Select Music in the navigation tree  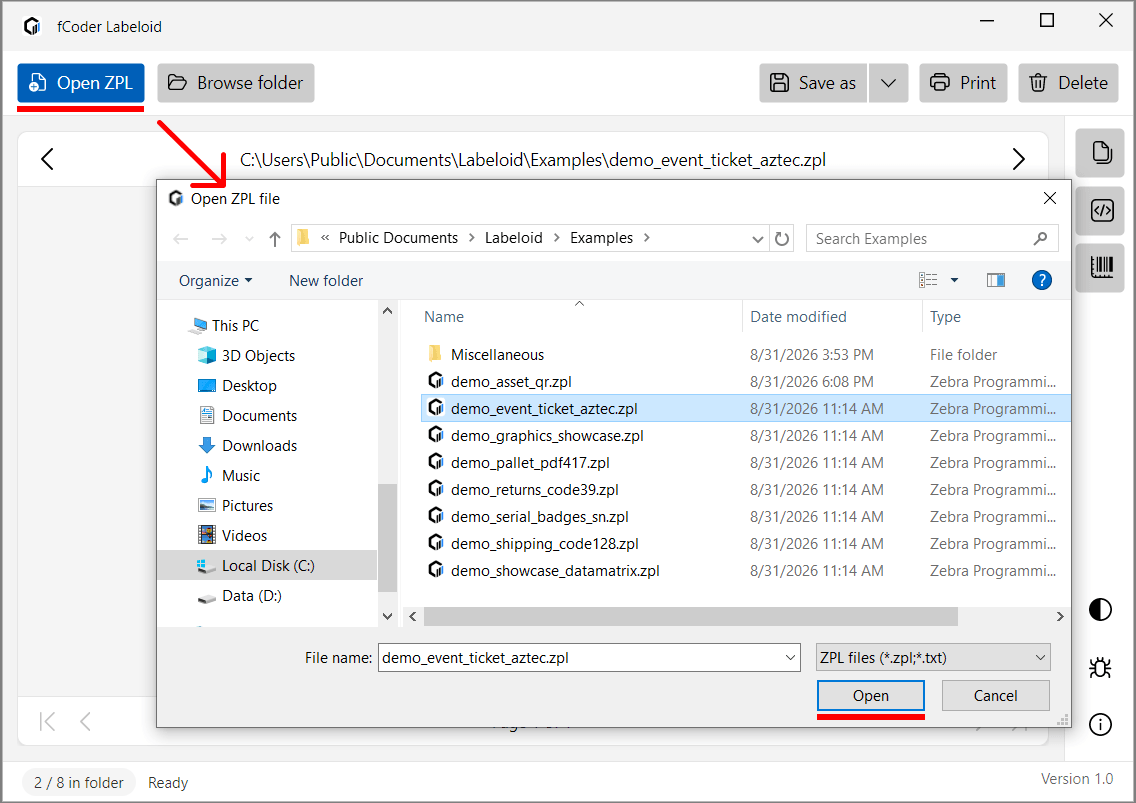click(x=241, y=475)
